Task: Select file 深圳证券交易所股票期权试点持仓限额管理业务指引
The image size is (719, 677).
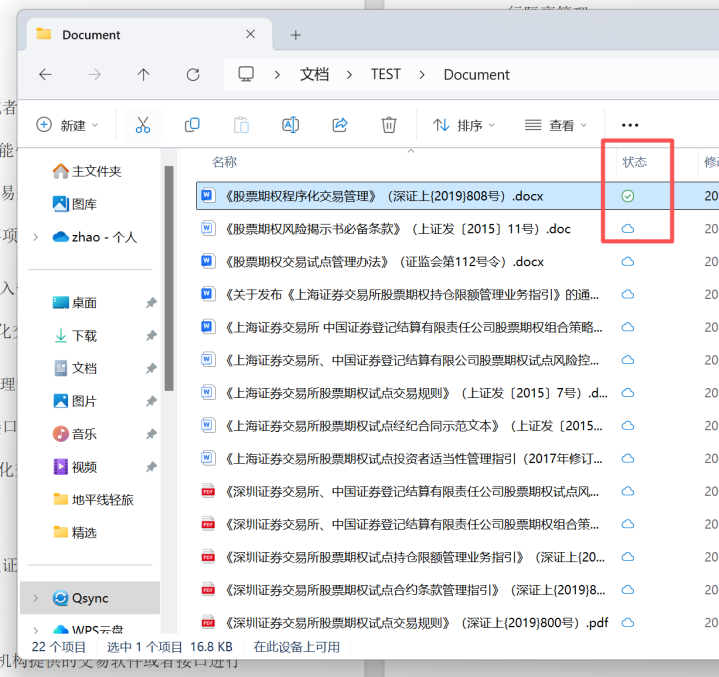Action: coord(415,557)
